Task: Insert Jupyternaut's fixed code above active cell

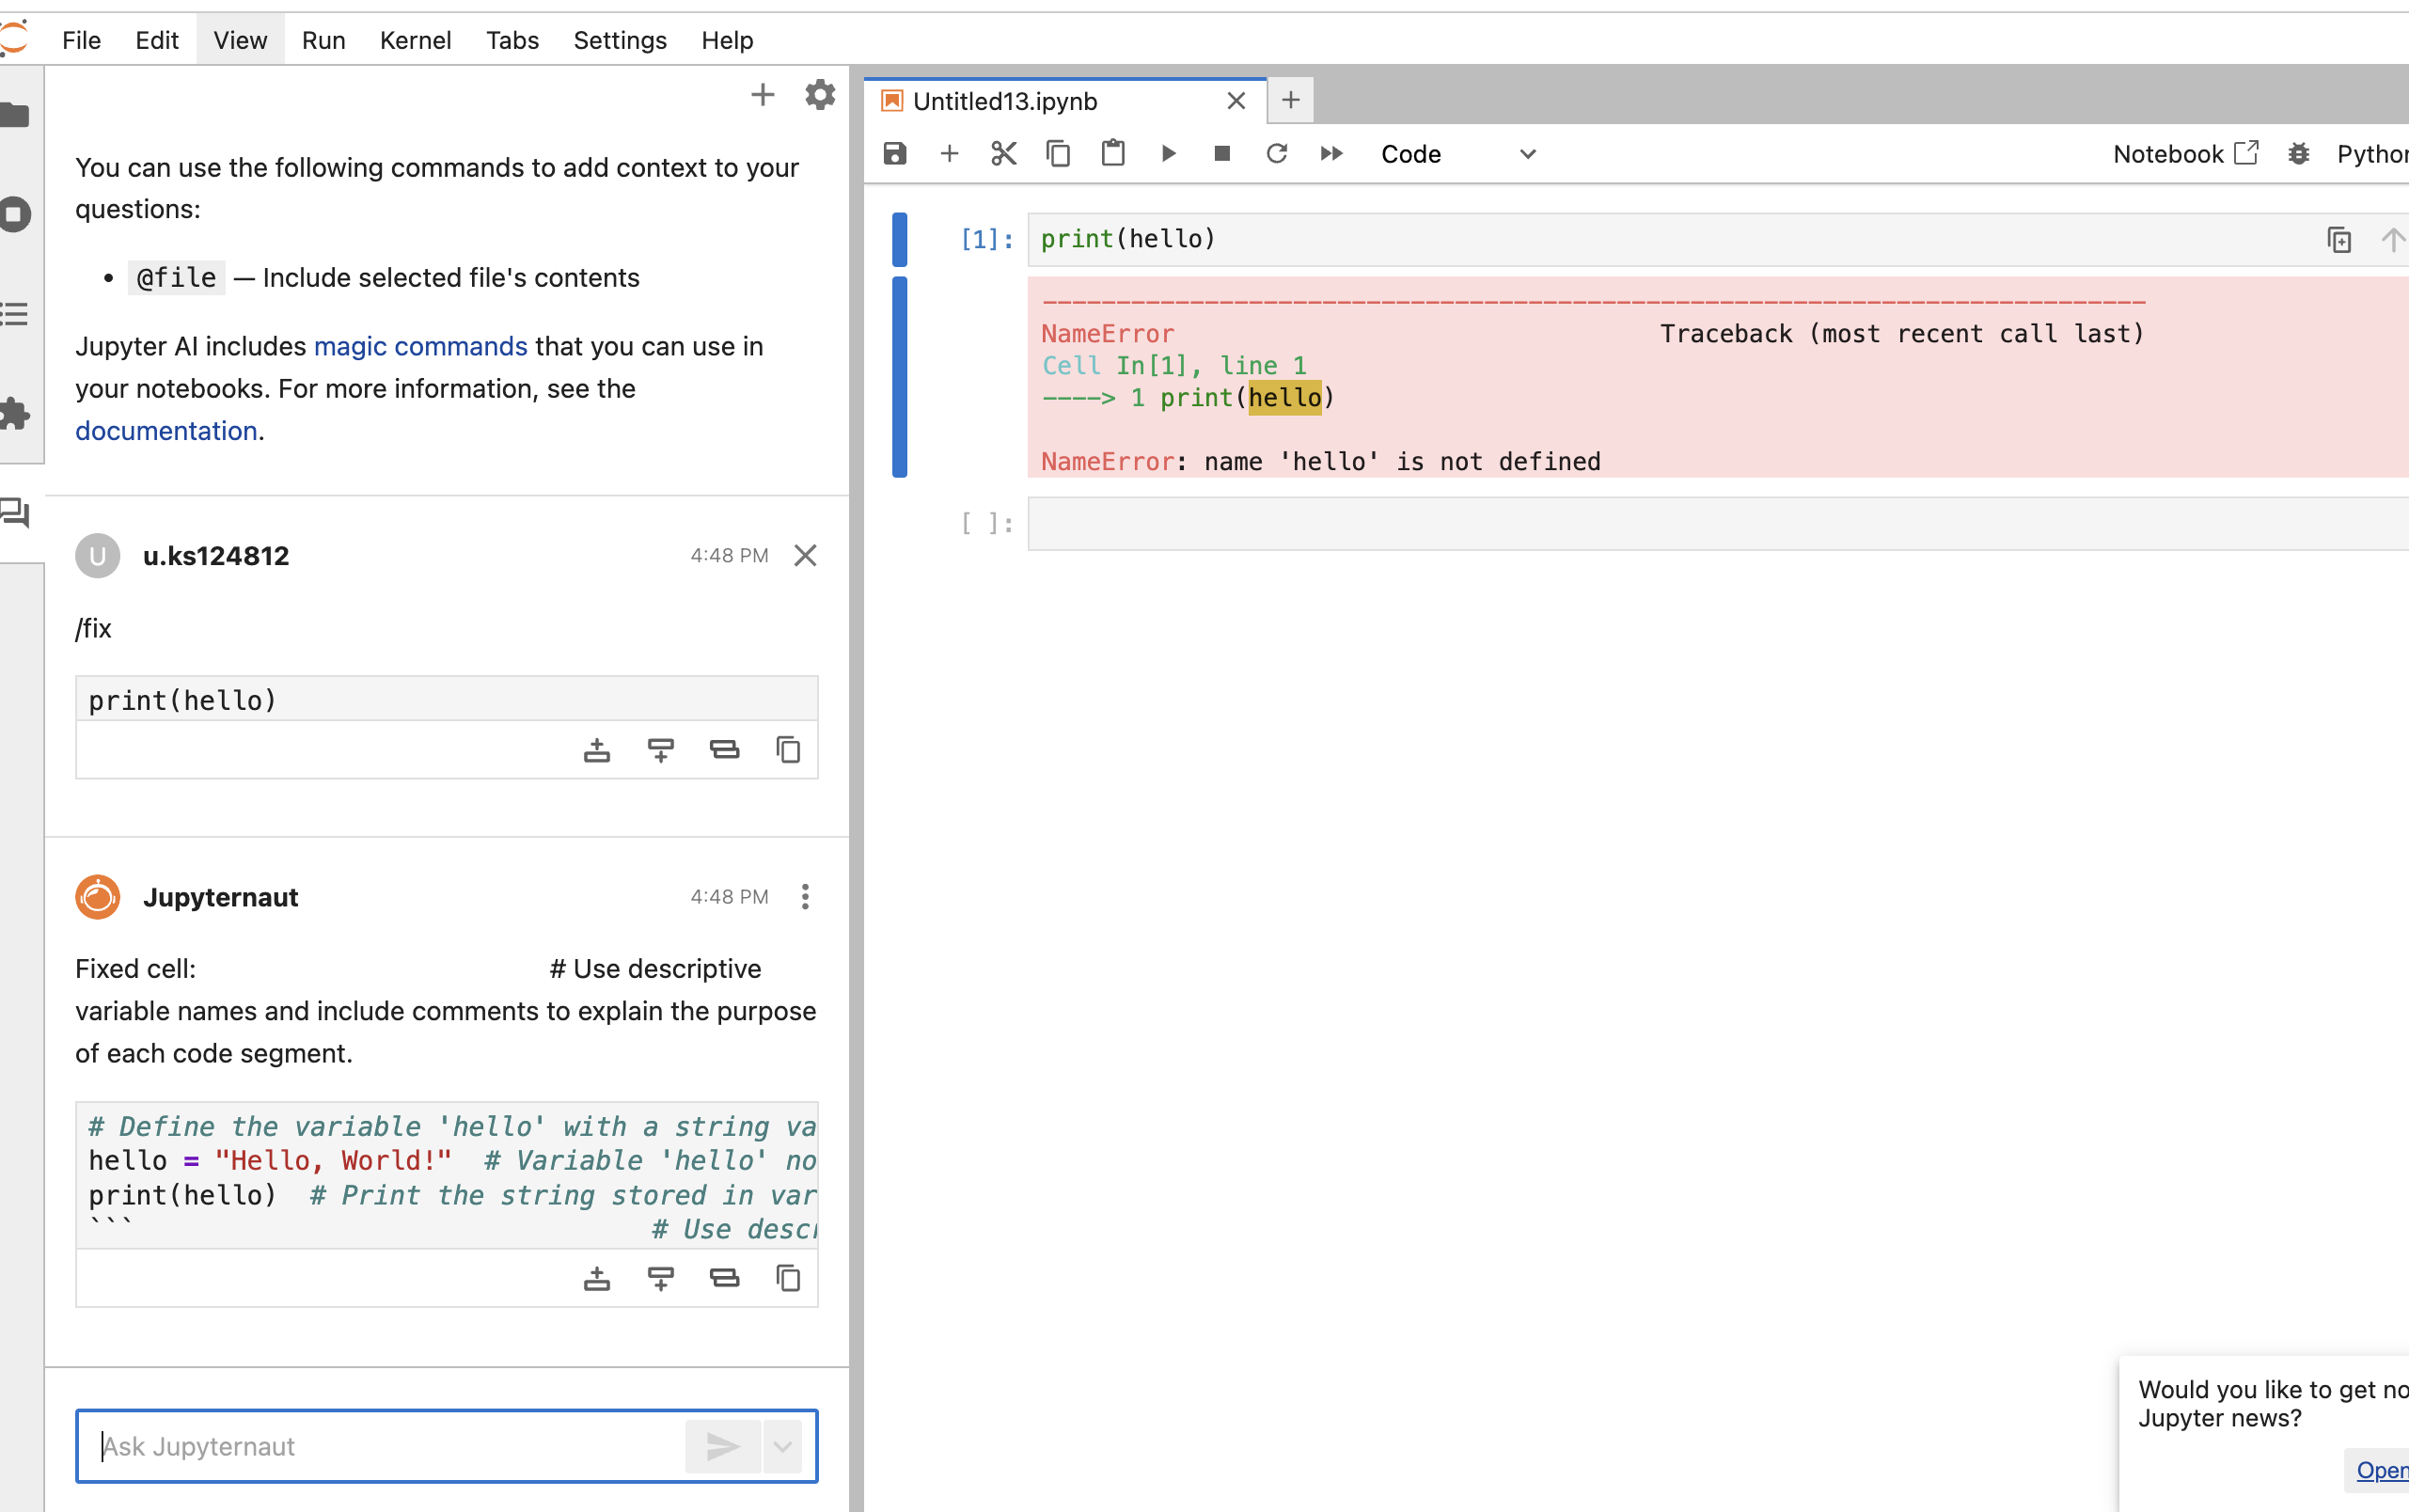Action: point(597,1278)
